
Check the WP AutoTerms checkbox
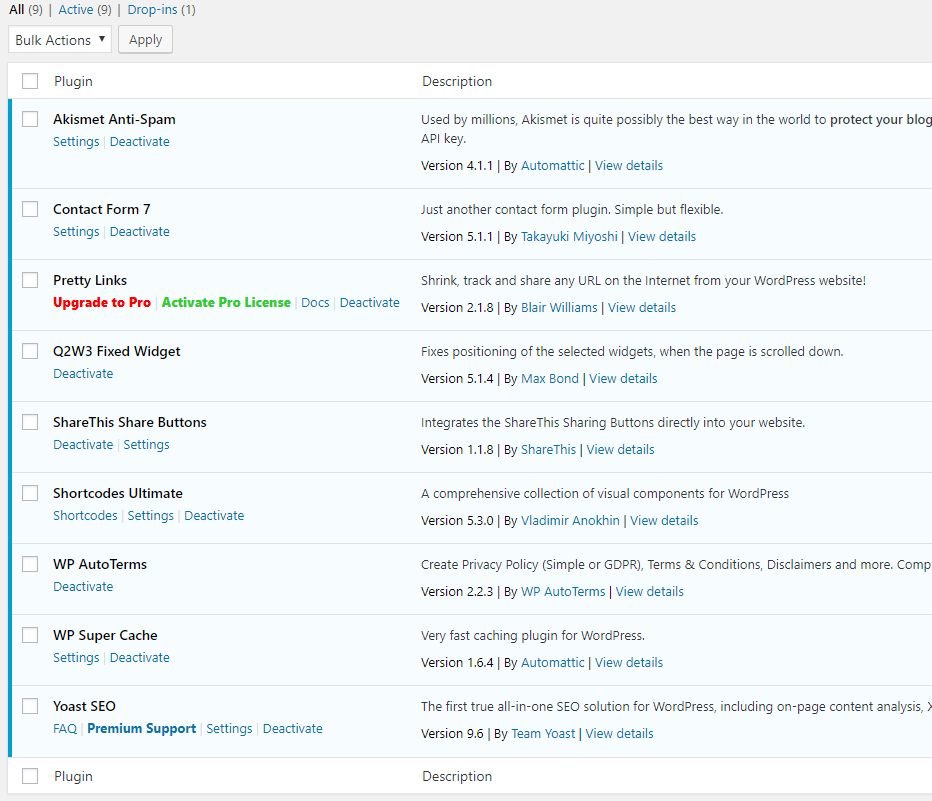[30, 564]
